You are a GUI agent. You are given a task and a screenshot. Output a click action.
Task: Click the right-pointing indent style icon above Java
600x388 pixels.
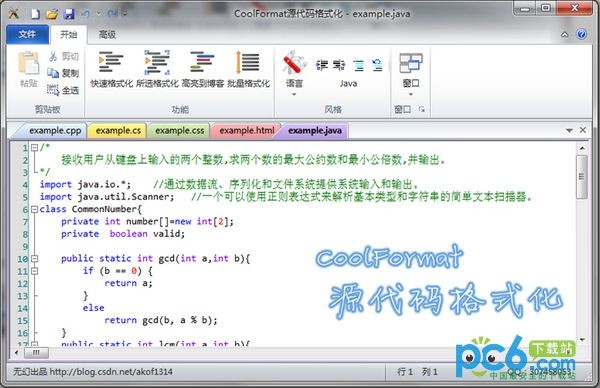339,65
